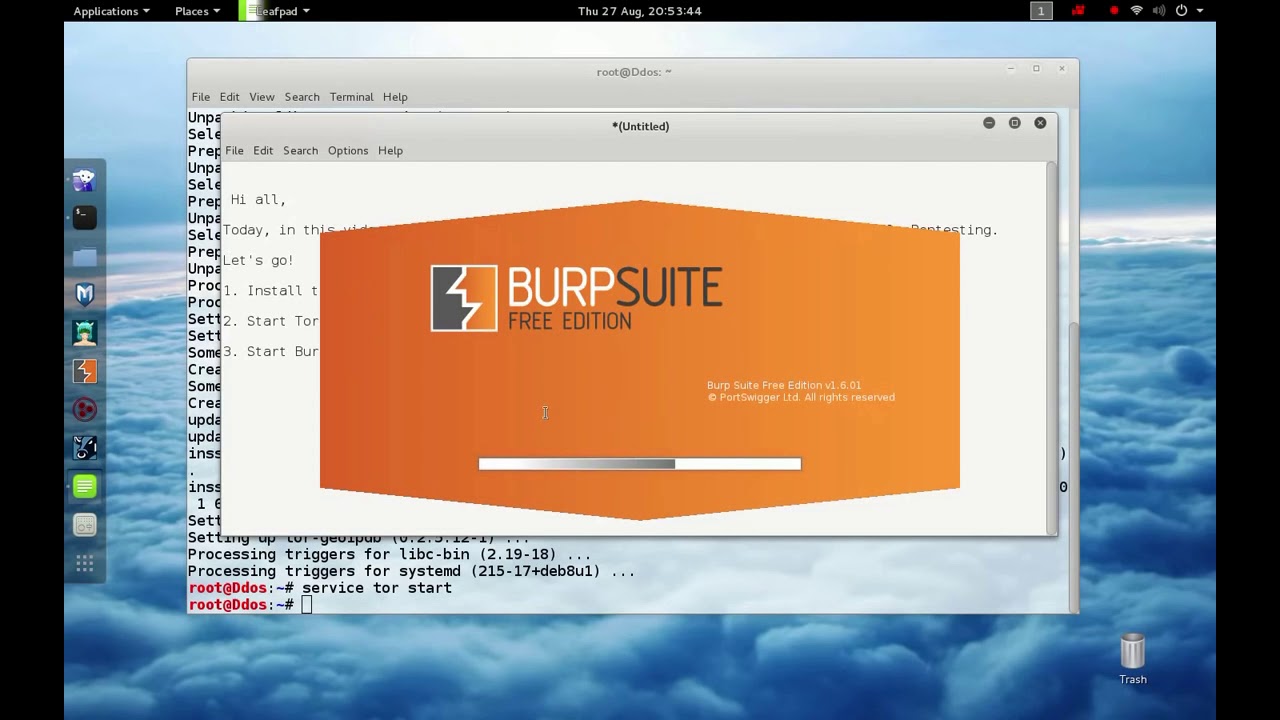
Task: Open workspace indicator number 1
Action: point(1041,11)
